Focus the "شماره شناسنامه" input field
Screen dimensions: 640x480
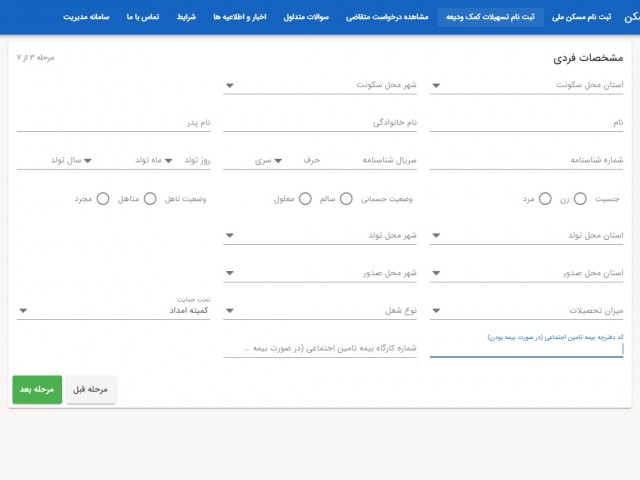[x=527, y=160]
